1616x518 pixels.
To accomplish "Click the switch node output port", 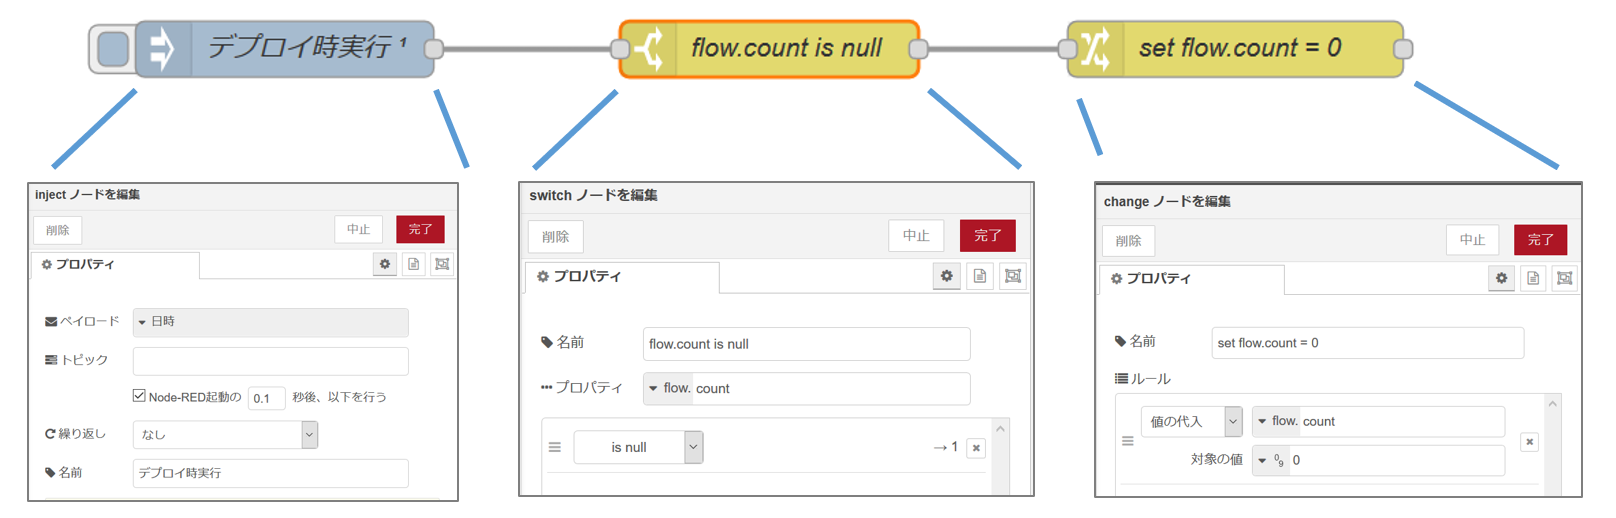I will [x=919, y=48].
